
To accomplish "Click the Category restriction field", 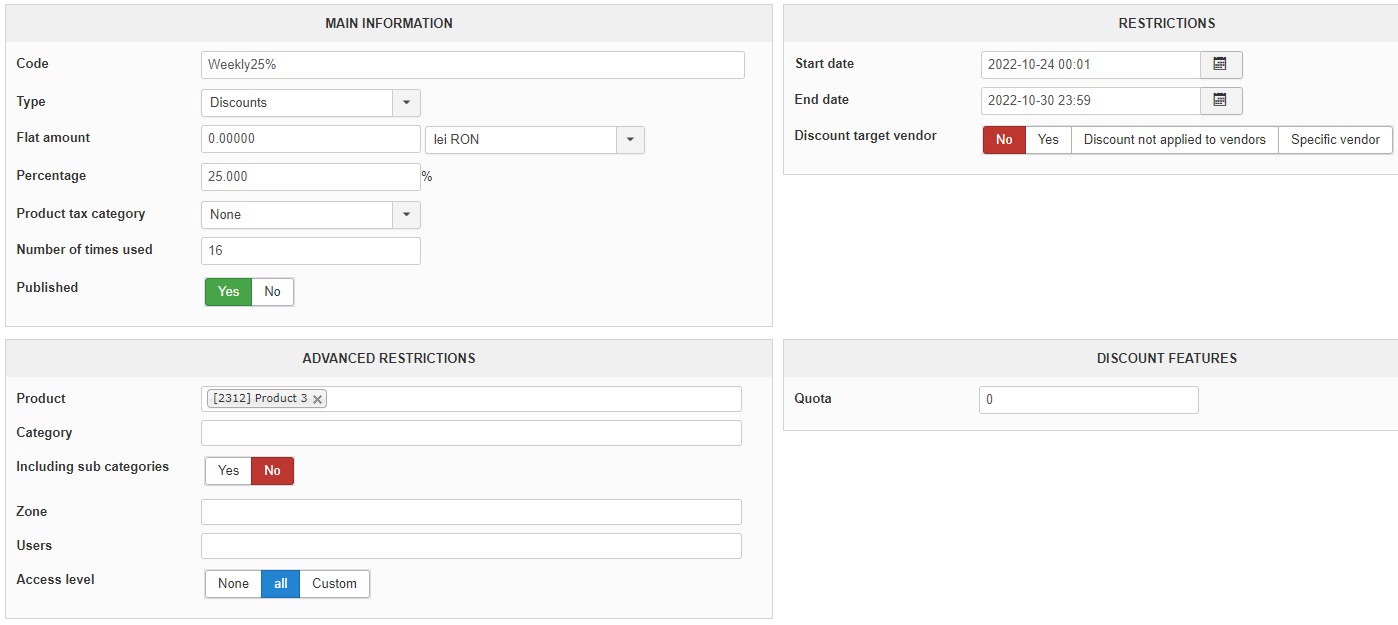I will pyautogui.click(x=471, y=433).
